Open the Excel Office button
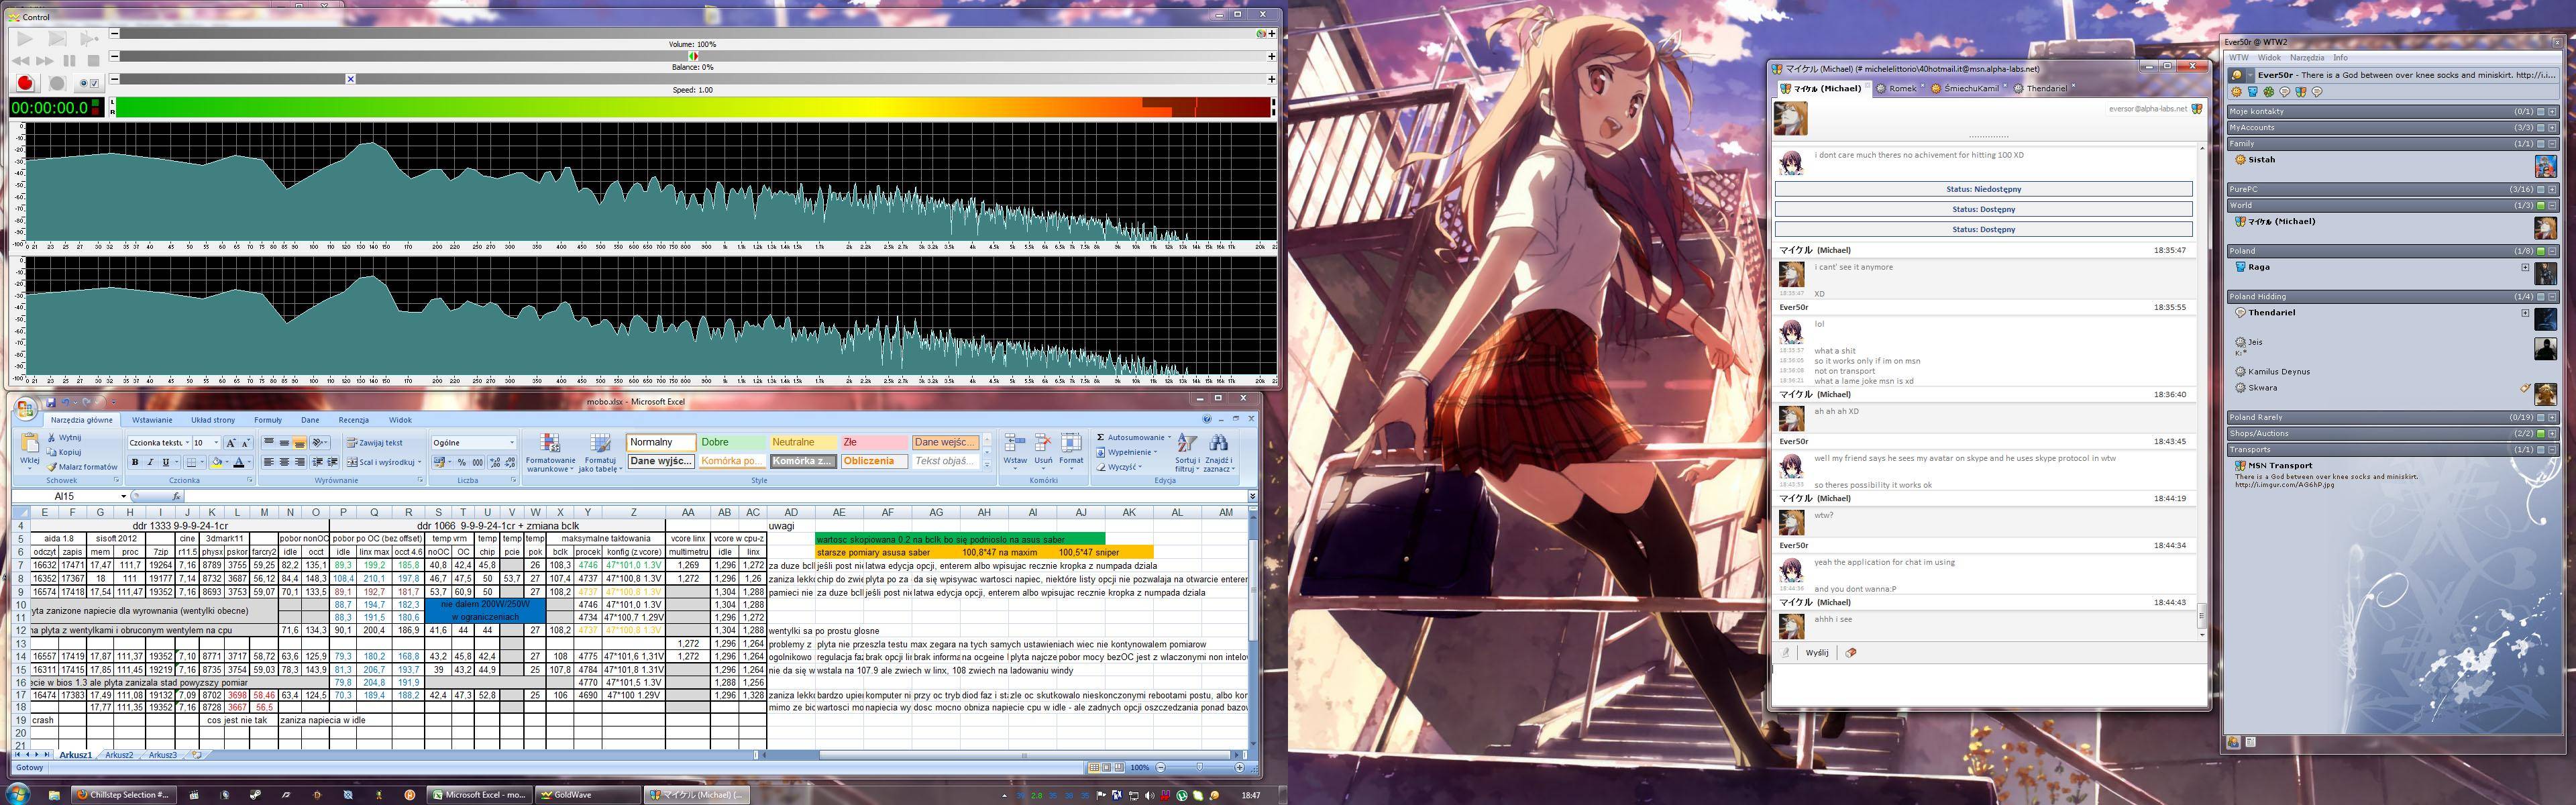 pyautogui.click(x=26, y=408)
